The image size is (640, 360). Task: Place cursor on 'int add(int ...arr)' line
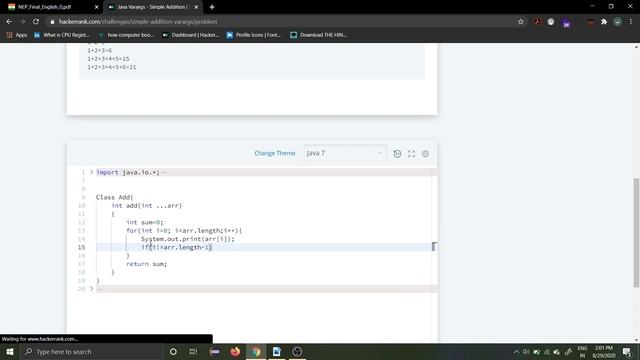[x=147, y=206]
